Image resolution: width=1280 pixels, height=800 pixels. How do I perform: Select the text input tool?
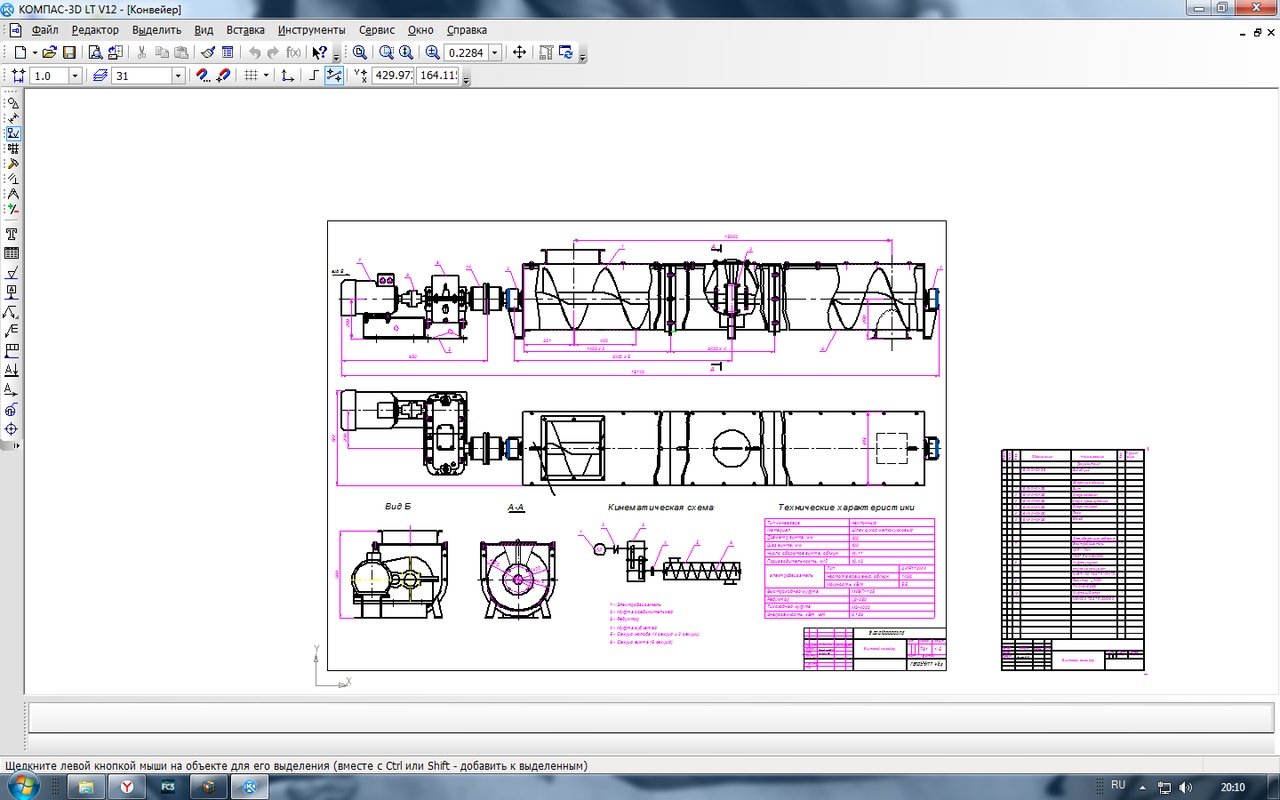tap(12, 233)
